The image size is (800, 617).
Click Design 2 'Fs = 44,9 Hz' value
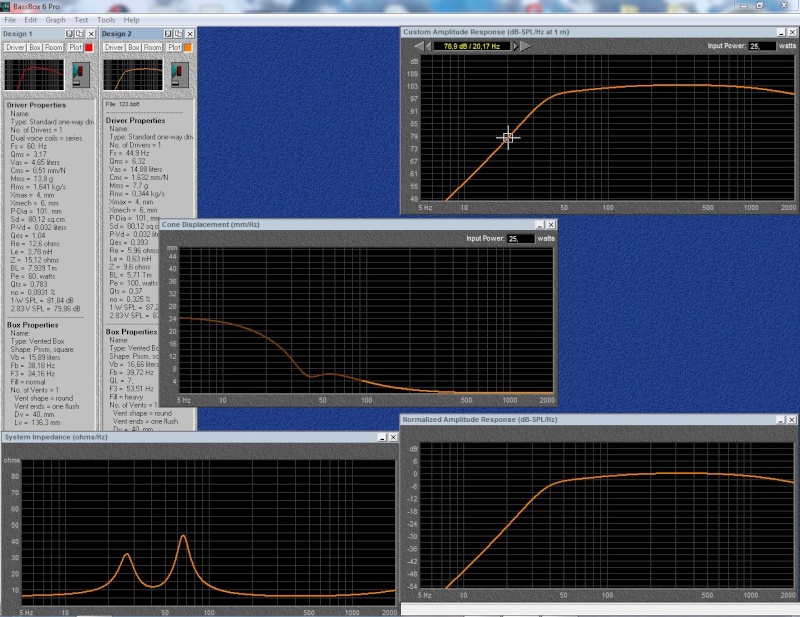[x=129, y=153]
